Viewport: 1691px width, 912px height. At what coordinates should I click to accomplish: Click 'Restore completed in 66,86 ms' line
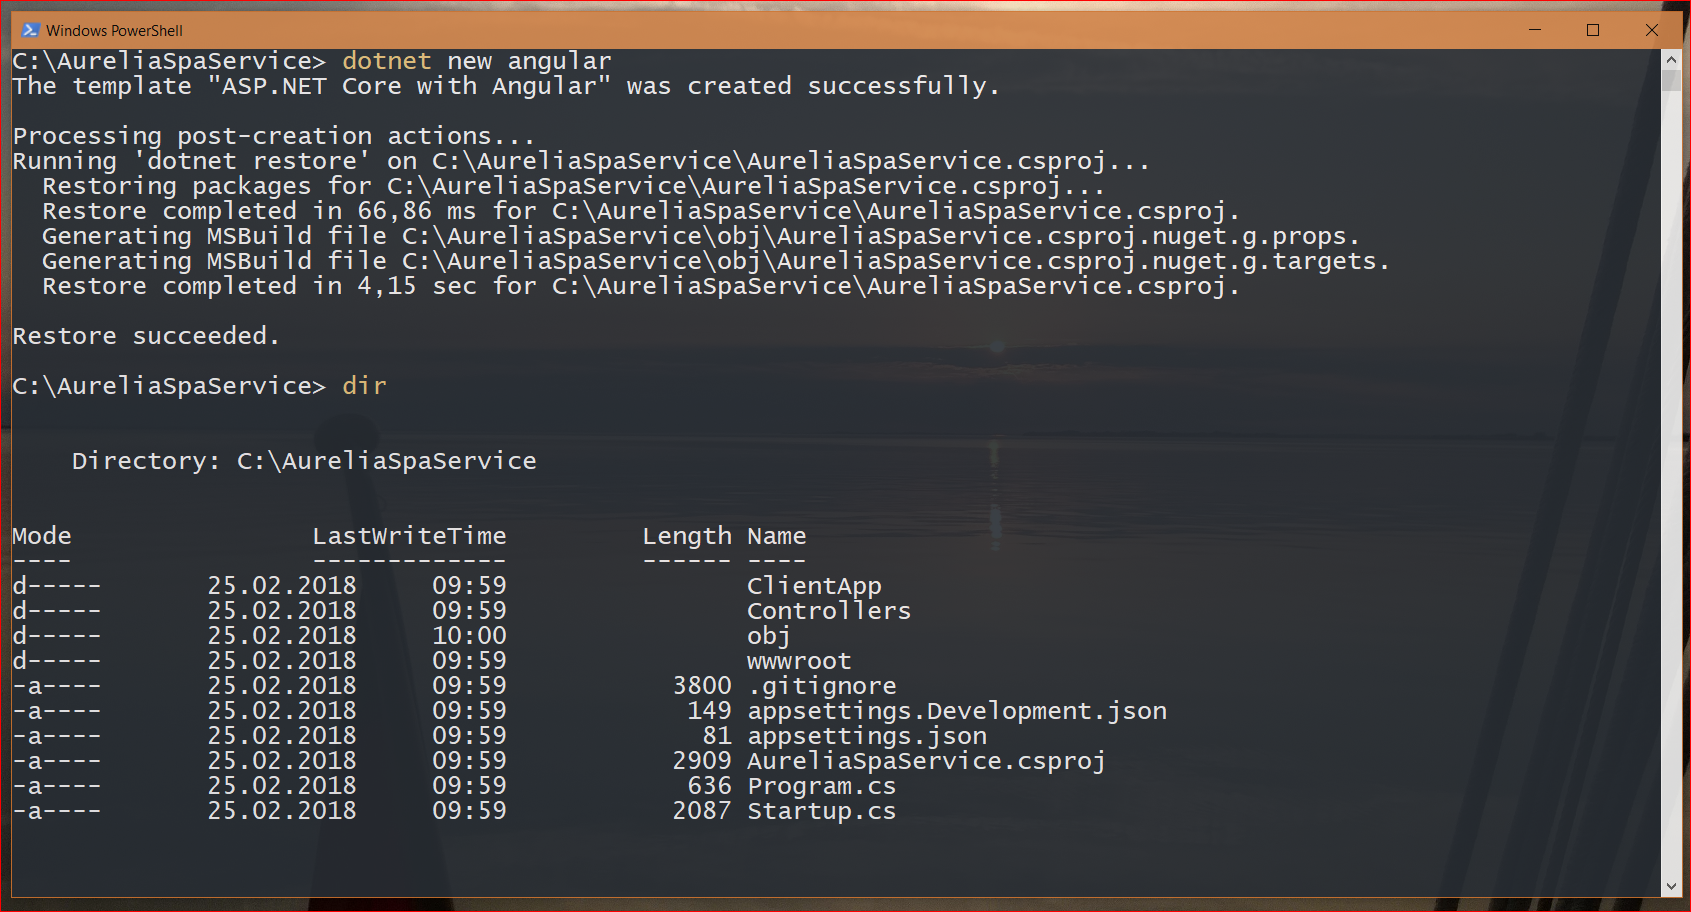641,211
